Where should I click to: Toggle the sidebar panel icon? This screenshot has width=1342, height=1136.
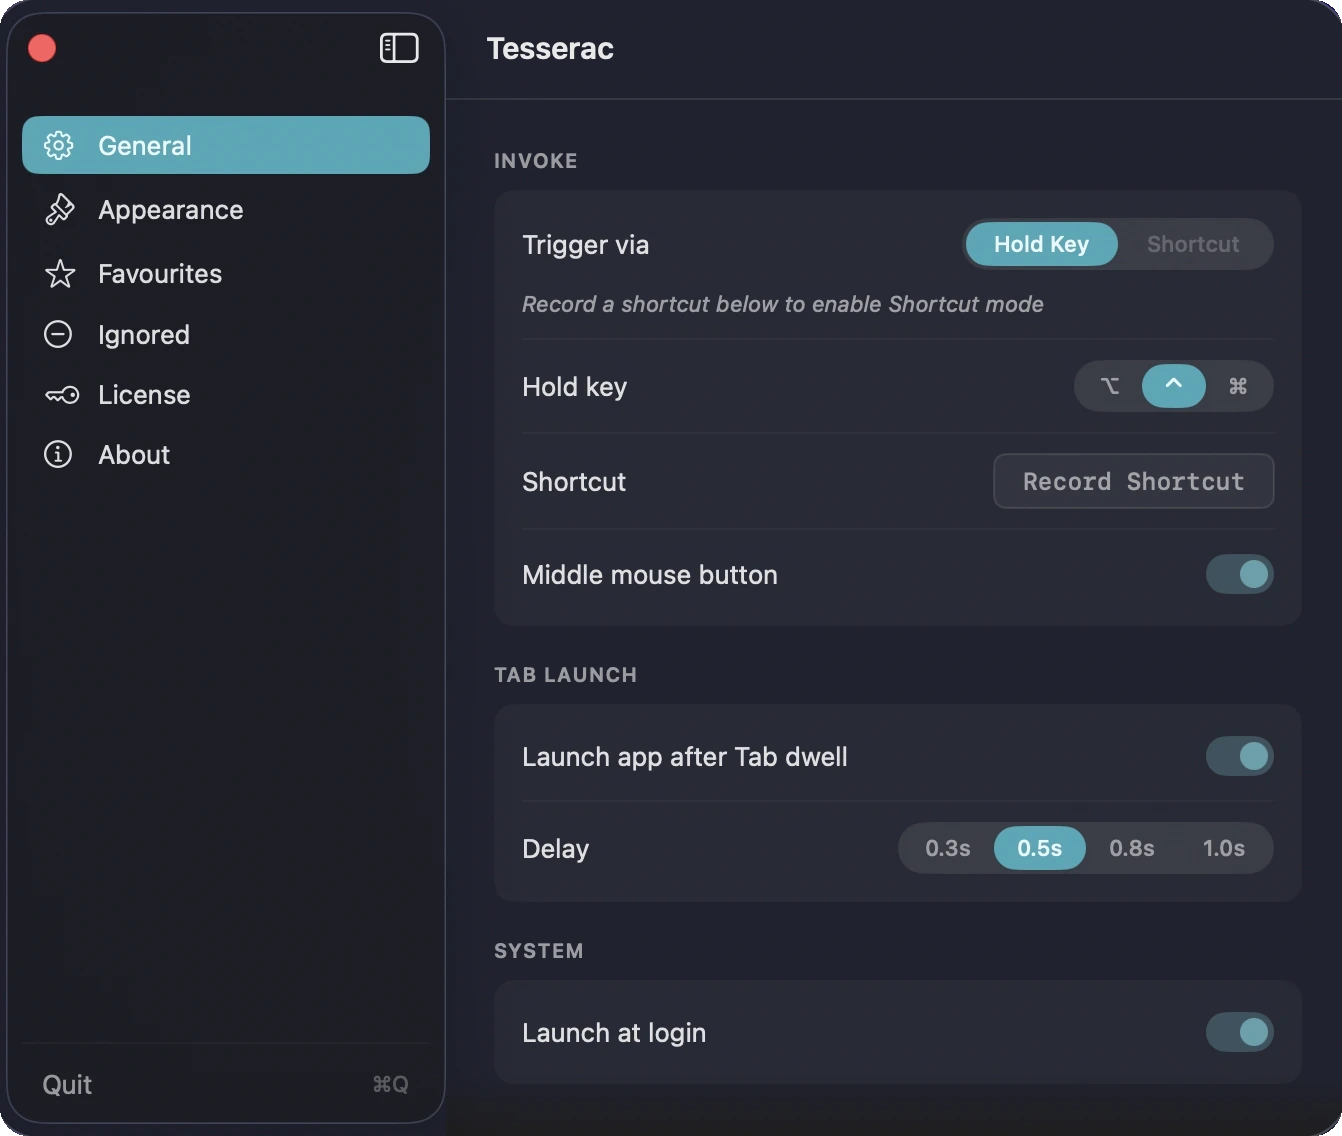(399, 48)
